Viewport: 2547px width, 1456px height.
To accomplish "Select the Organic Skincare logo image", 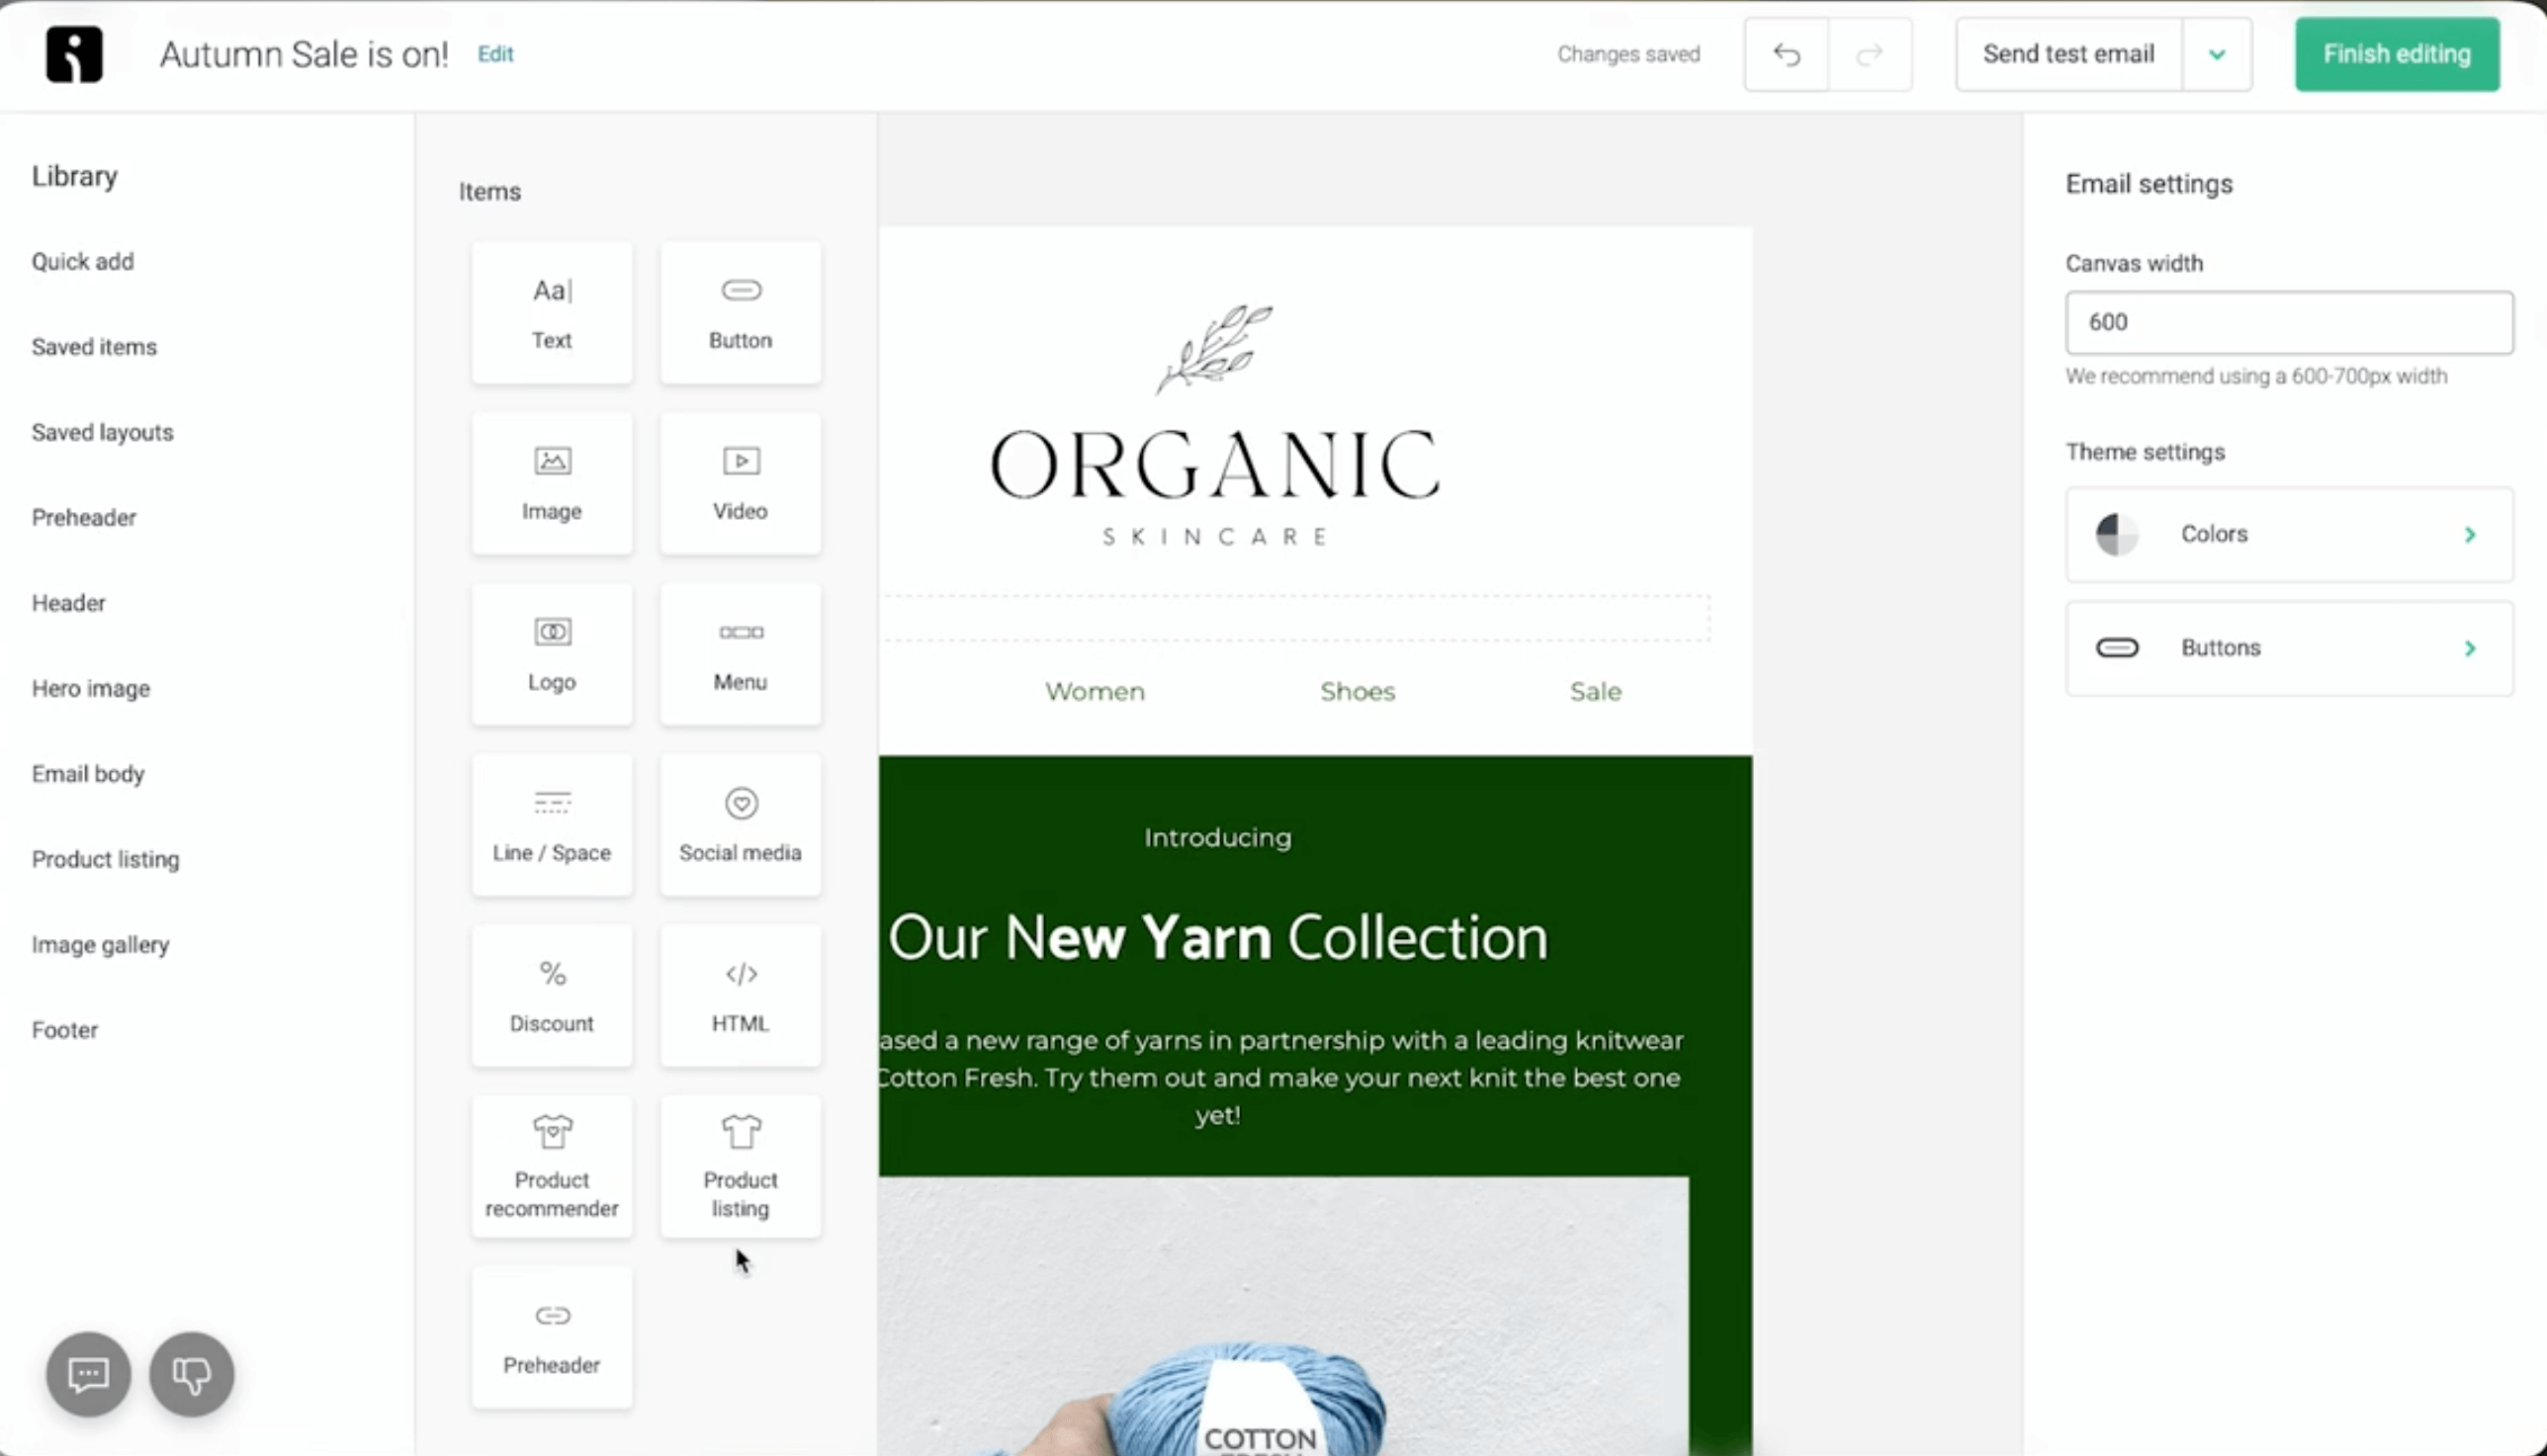I will click(x=1215, y=425).
